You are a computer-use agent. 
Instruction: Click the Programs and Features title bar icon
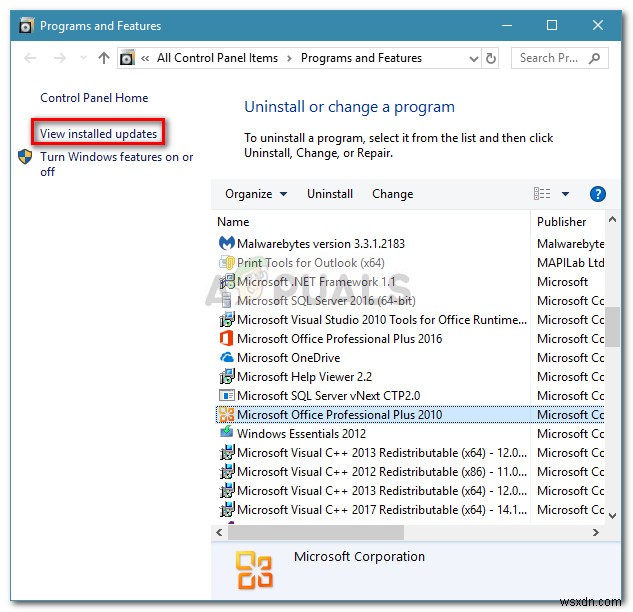pos(26,26)
